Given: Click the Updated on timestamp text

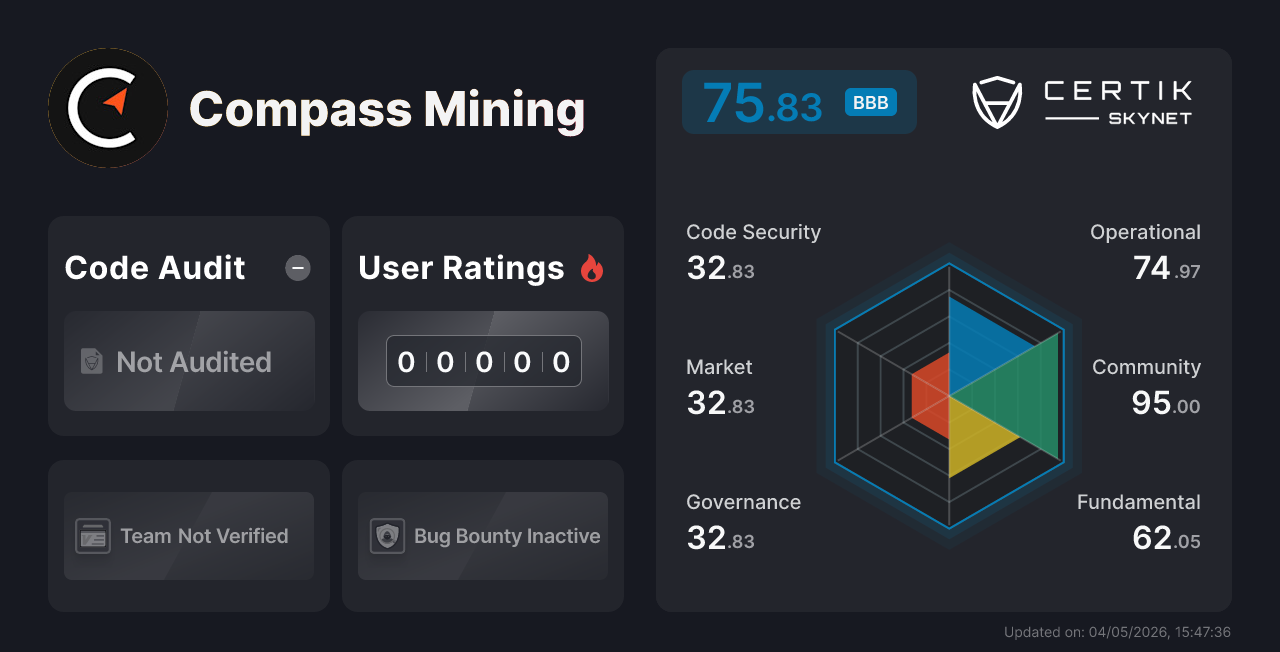Looking at the screenshot, I should [x=1117, y=632].
